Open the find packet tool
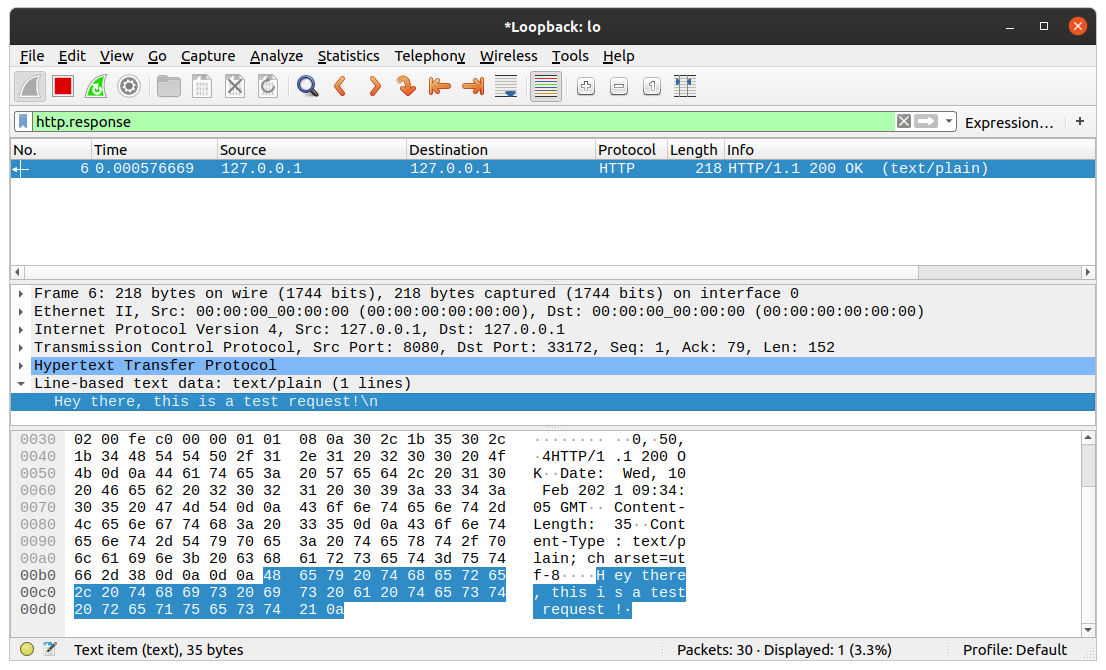The image size is (1106, 670). tap(306, 86)
